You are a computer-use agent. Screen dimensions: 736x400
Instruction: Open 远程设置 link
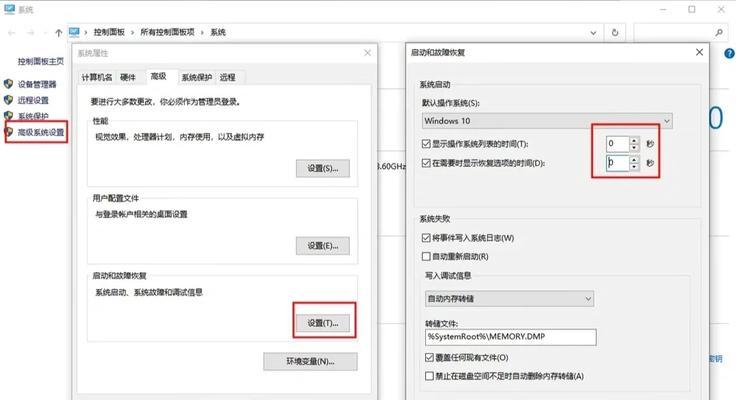33,100
